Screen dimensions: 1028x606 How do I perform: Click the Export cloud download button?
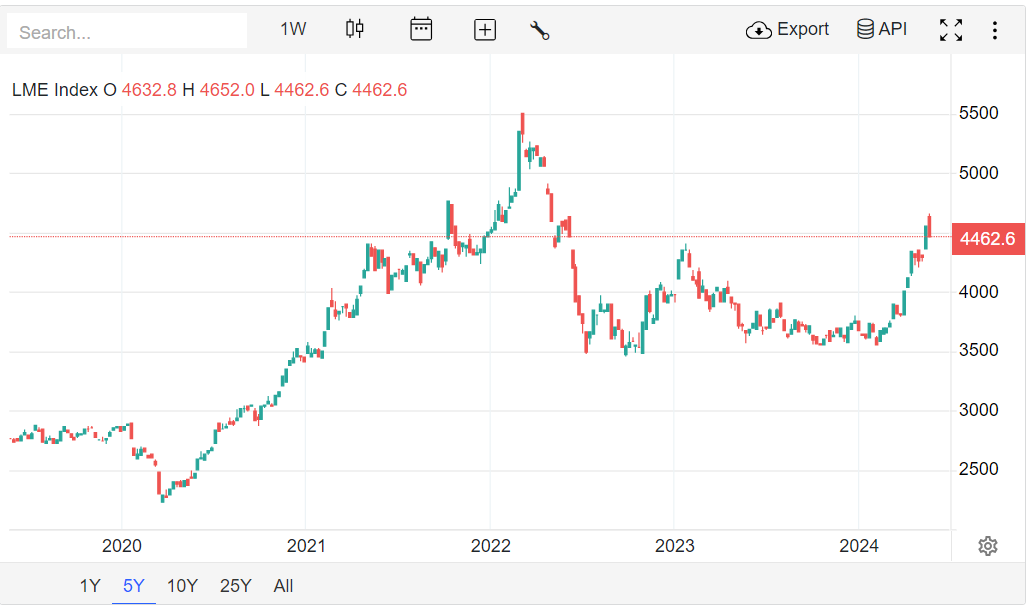787,29
